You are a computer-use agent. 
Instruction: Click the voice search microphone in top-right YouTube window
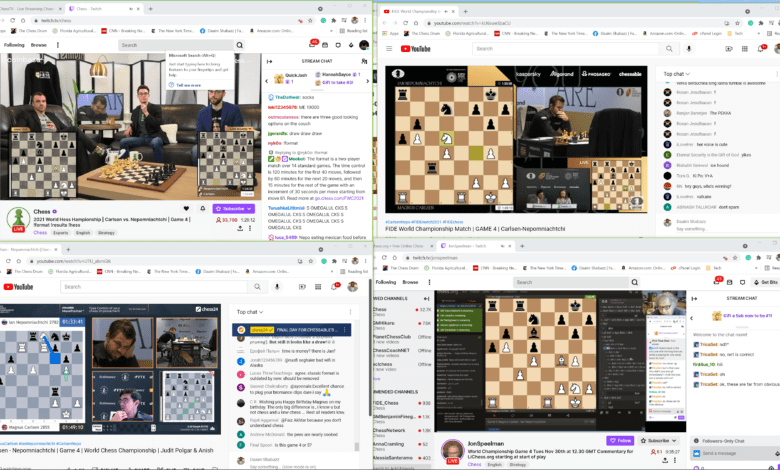pyautogui.click(x=689, y=49)
